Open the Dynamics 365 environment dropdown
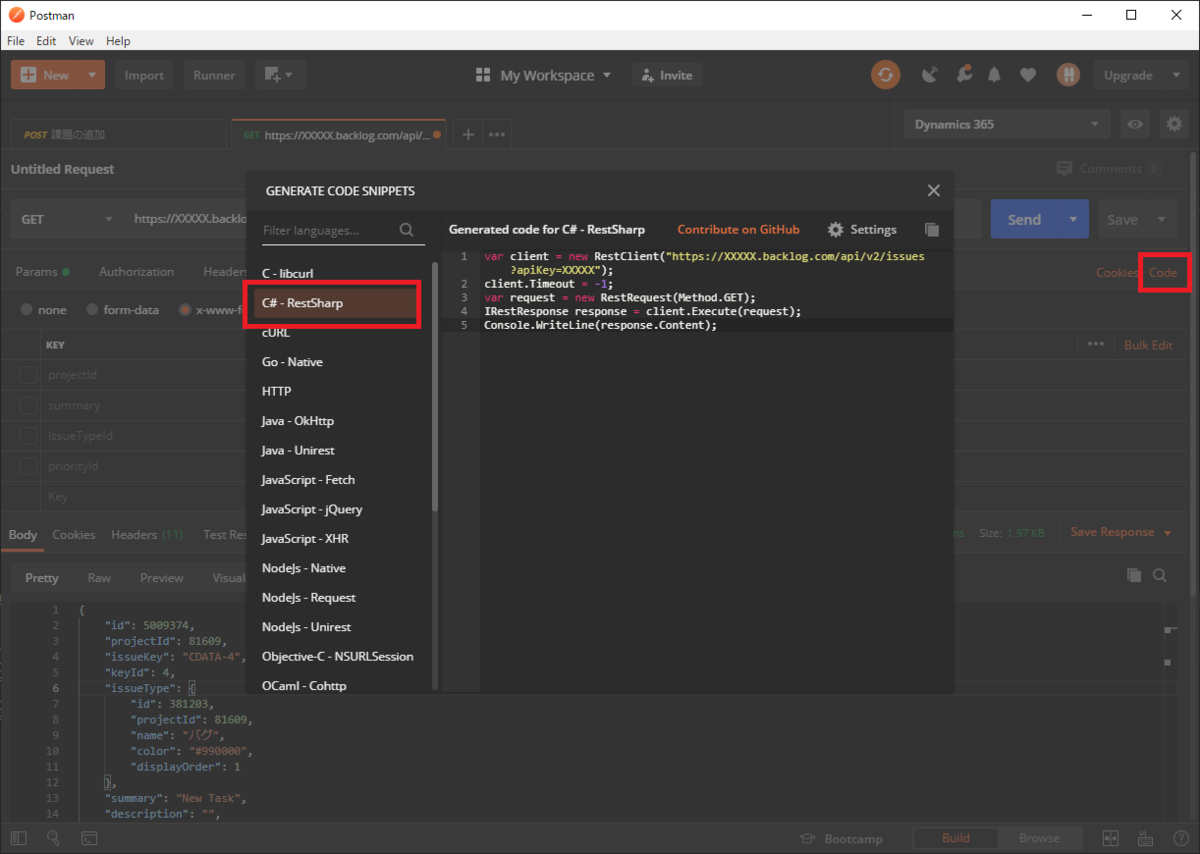Image resolution: width=1200 pixels, height=854 pixels. (x=1007, y=124)
